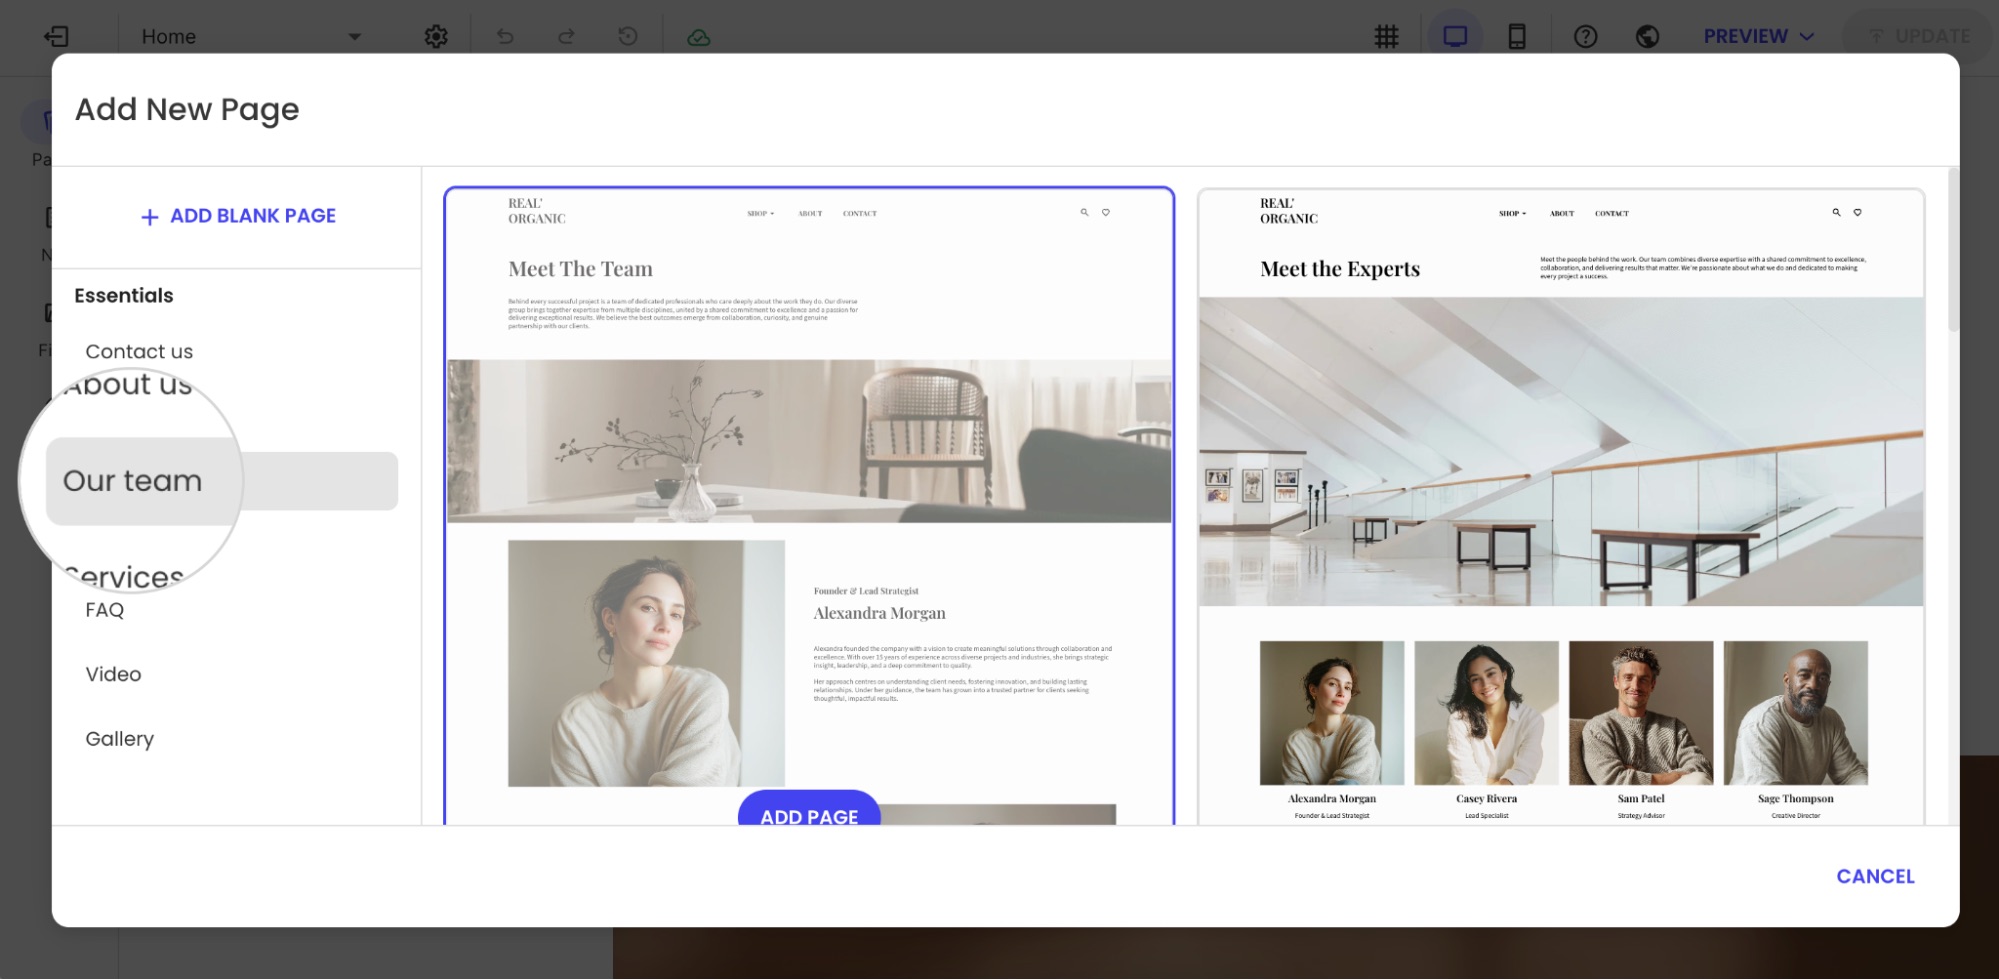This screenshot has height=980, width=1999.
Task: Click the Add New Page title
Action: tap(187, 110)
